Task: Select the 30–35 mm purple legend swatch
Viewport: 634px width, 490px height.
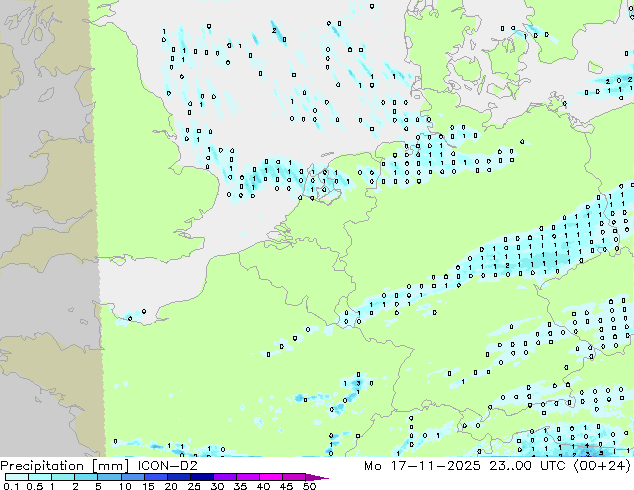Action: (225, 477)
